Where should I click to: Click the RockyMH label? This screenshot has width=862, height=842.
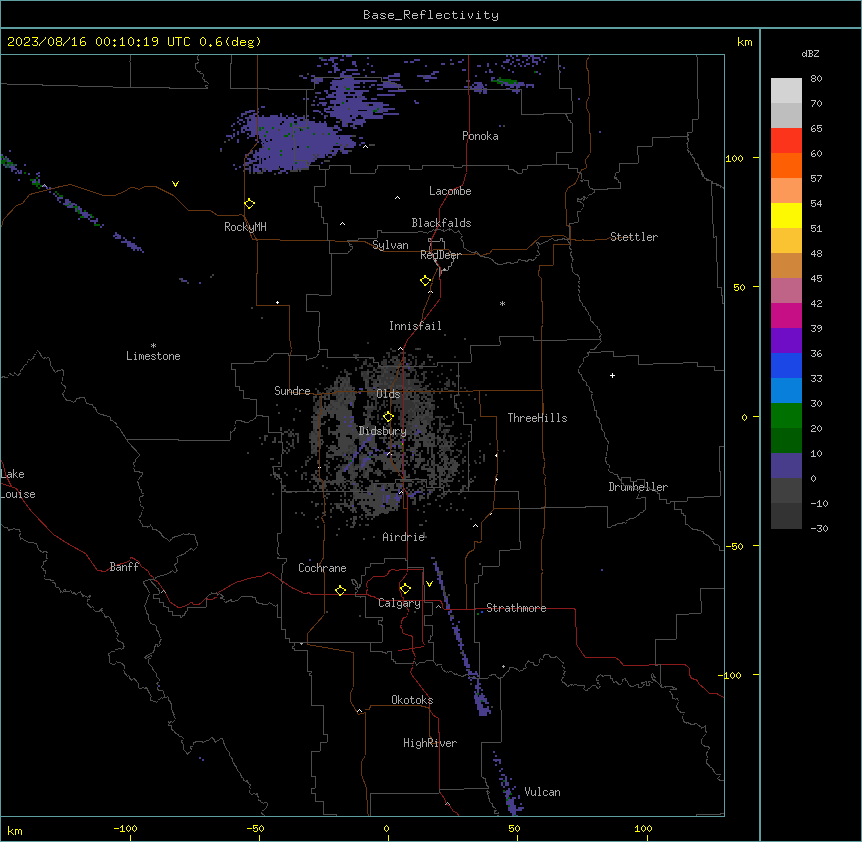(245, 227)
